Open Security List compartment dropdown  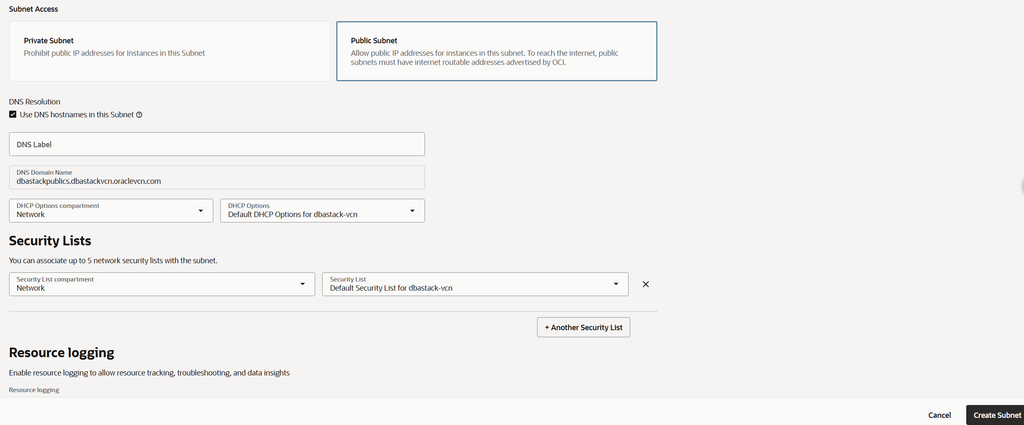pyautogui.click(x=162, y=284)
